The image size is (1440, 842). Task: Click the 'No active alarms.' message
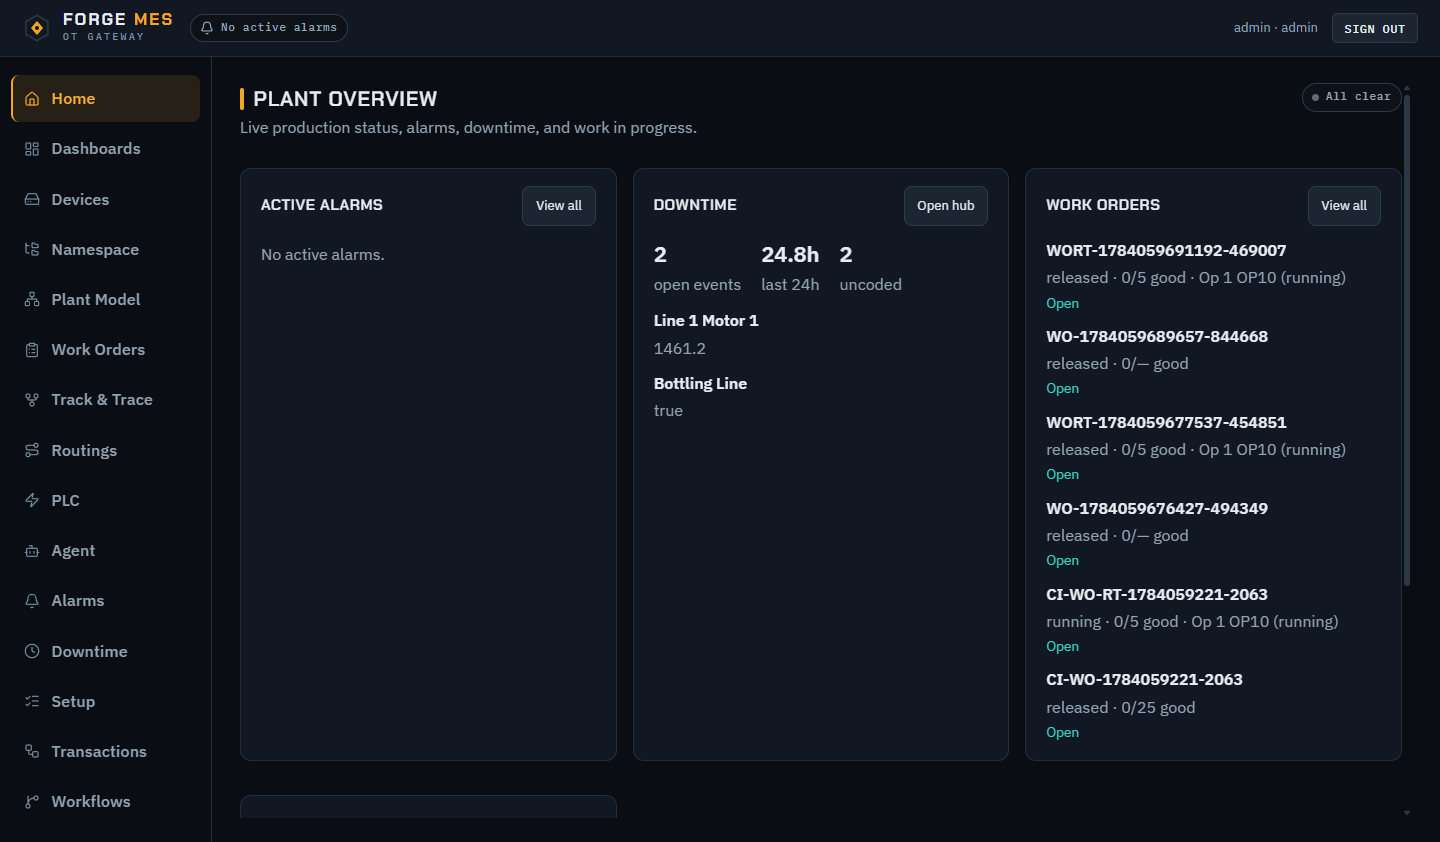pyautogui.click(x=323, y=255)
